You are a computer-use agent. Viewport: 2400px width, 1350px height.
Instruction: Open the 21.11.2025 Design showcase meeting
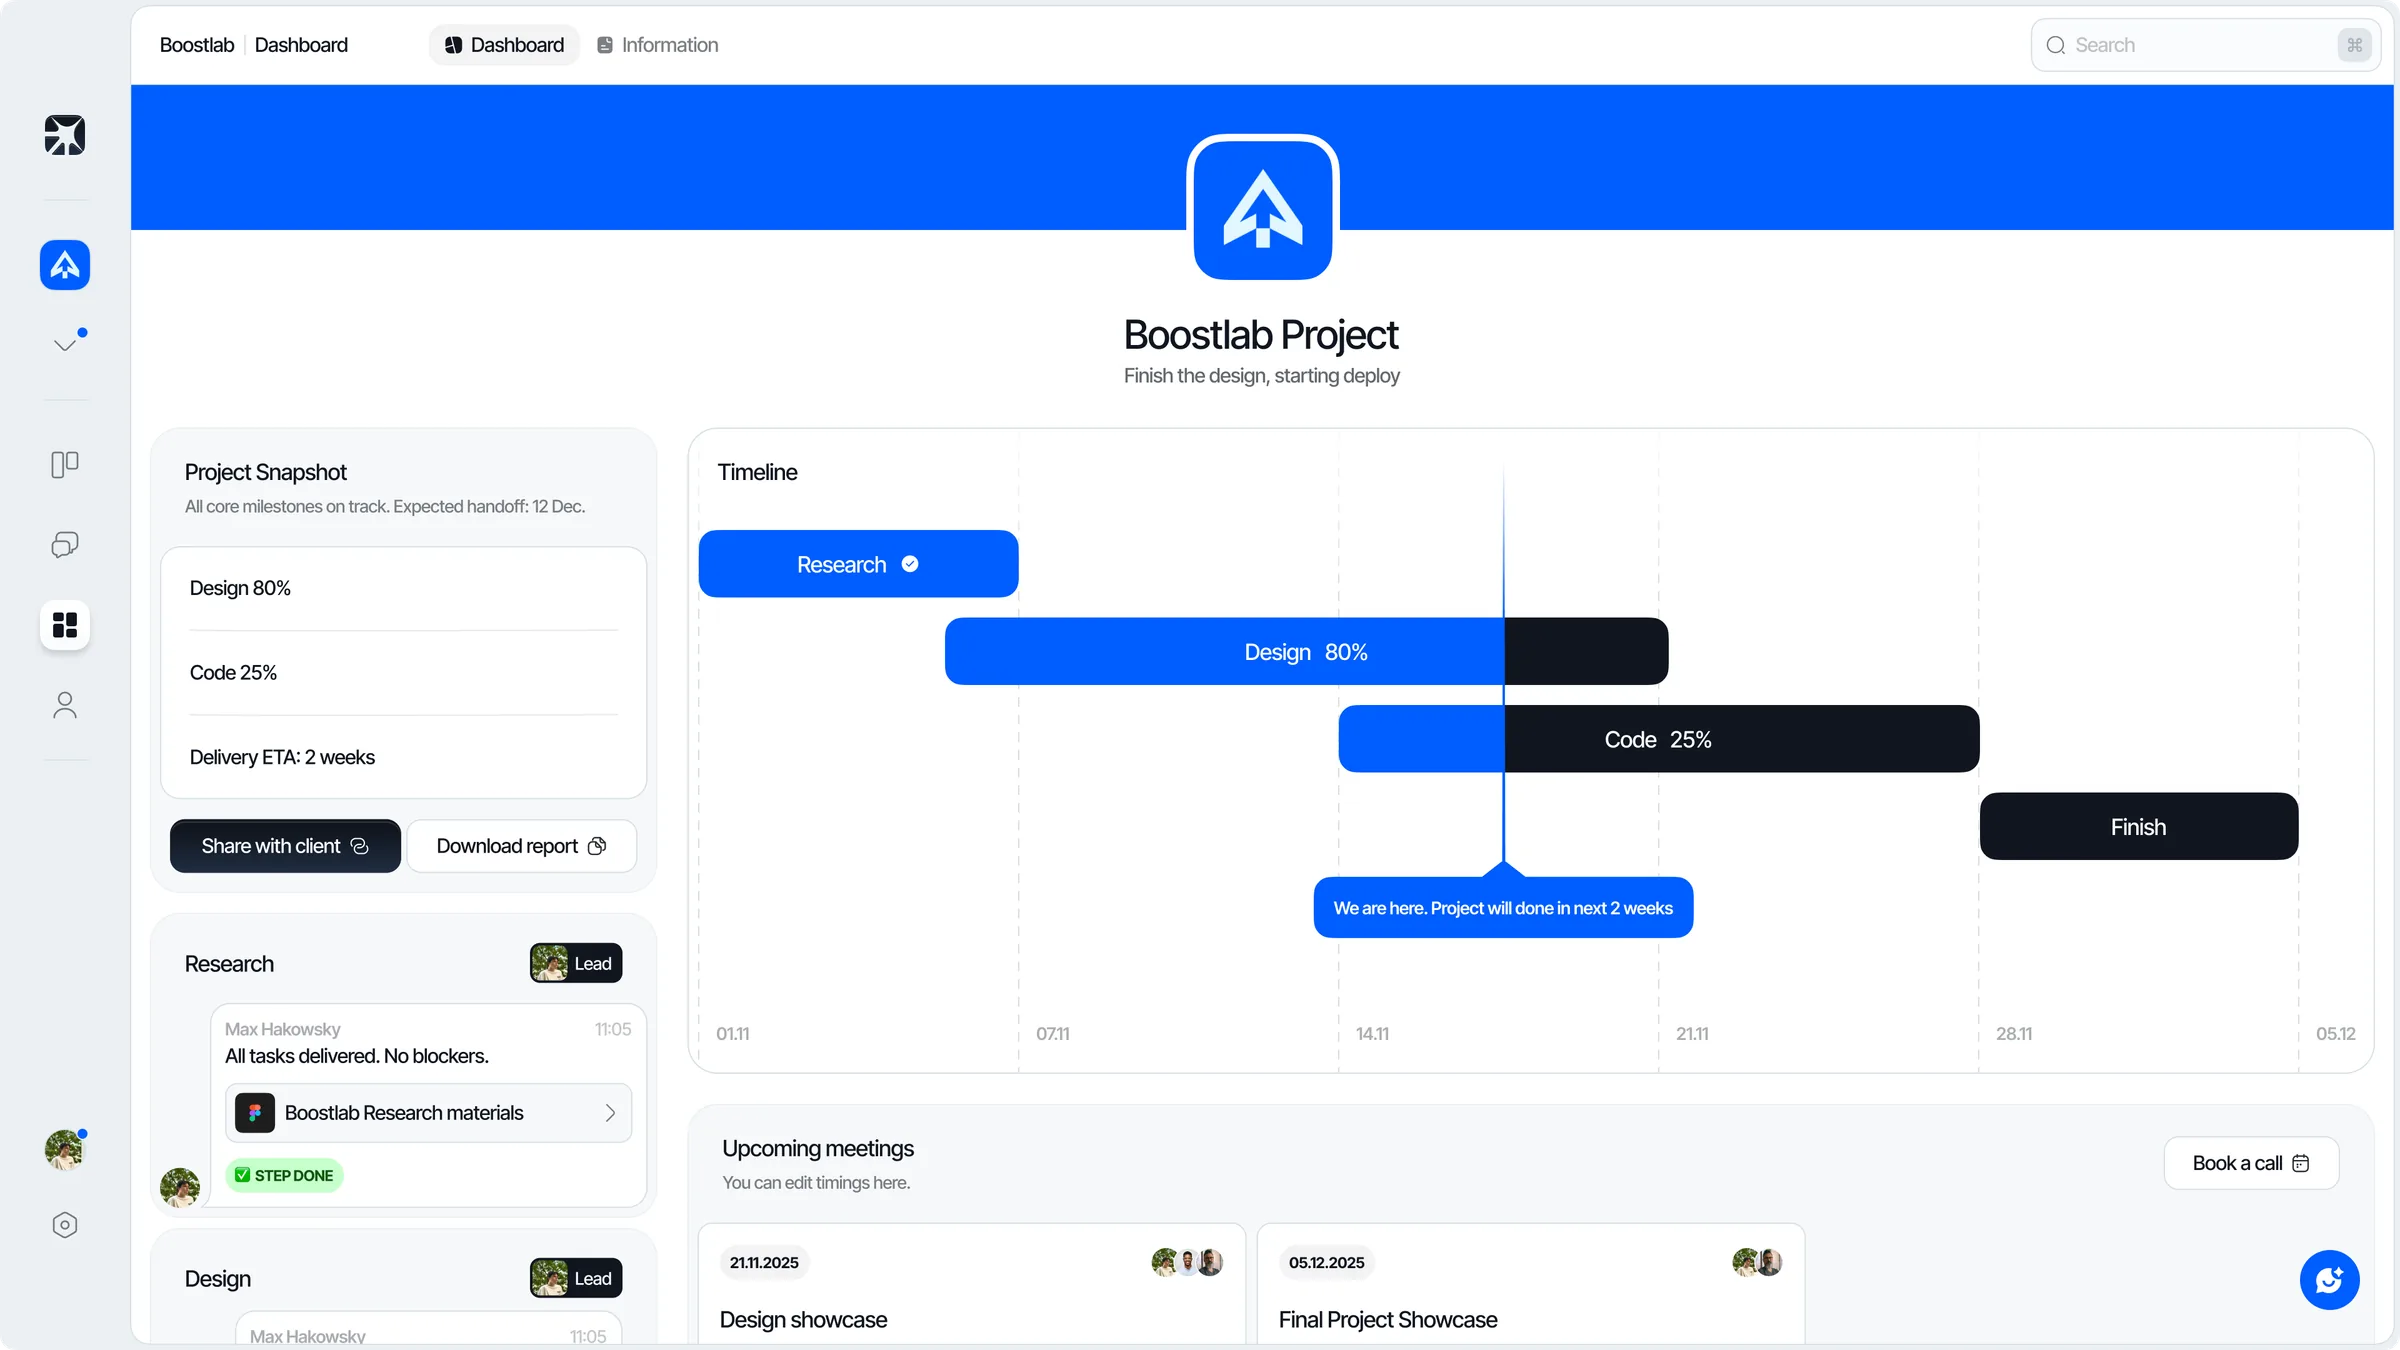tap(972, 1285)
